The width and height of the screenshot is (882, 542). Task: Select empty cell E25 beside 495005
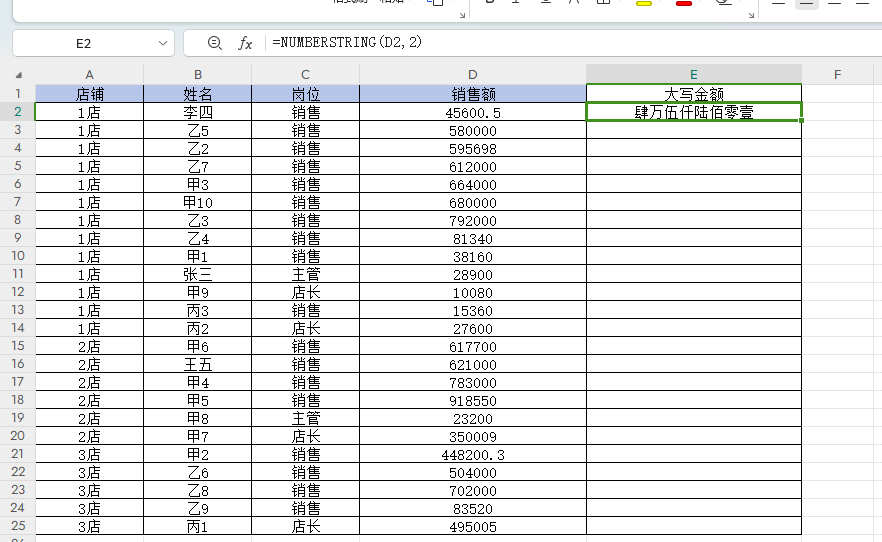[x=694, y=526]
